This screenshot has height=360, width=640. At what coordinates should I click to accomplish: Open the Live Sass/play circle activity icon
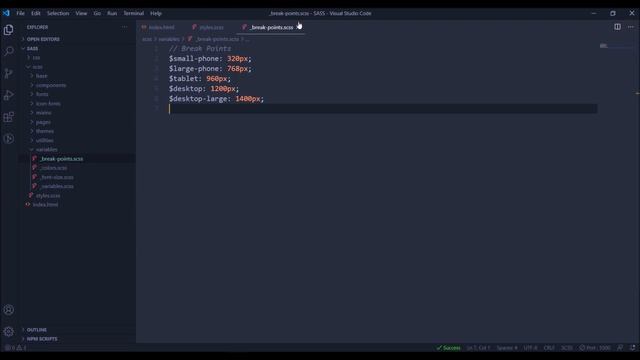[9, 139]
